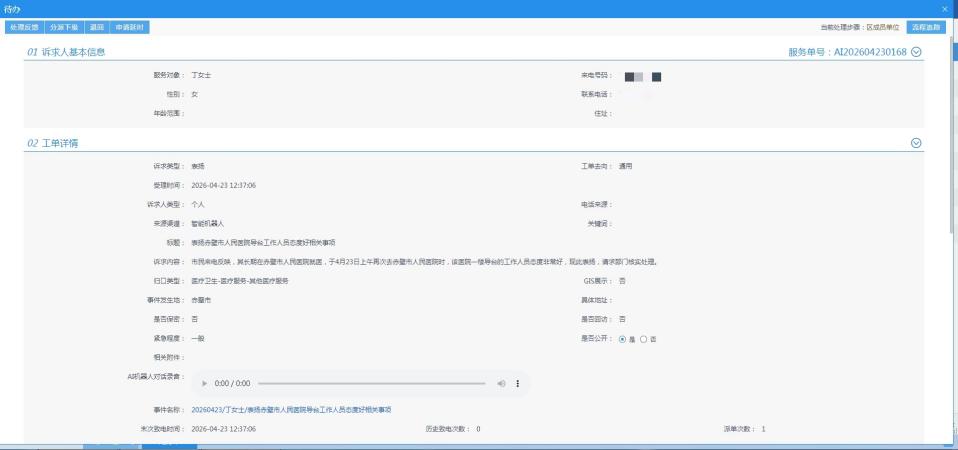958x450 pixels.
Task: Click the 退回 button
Action: 97,27
